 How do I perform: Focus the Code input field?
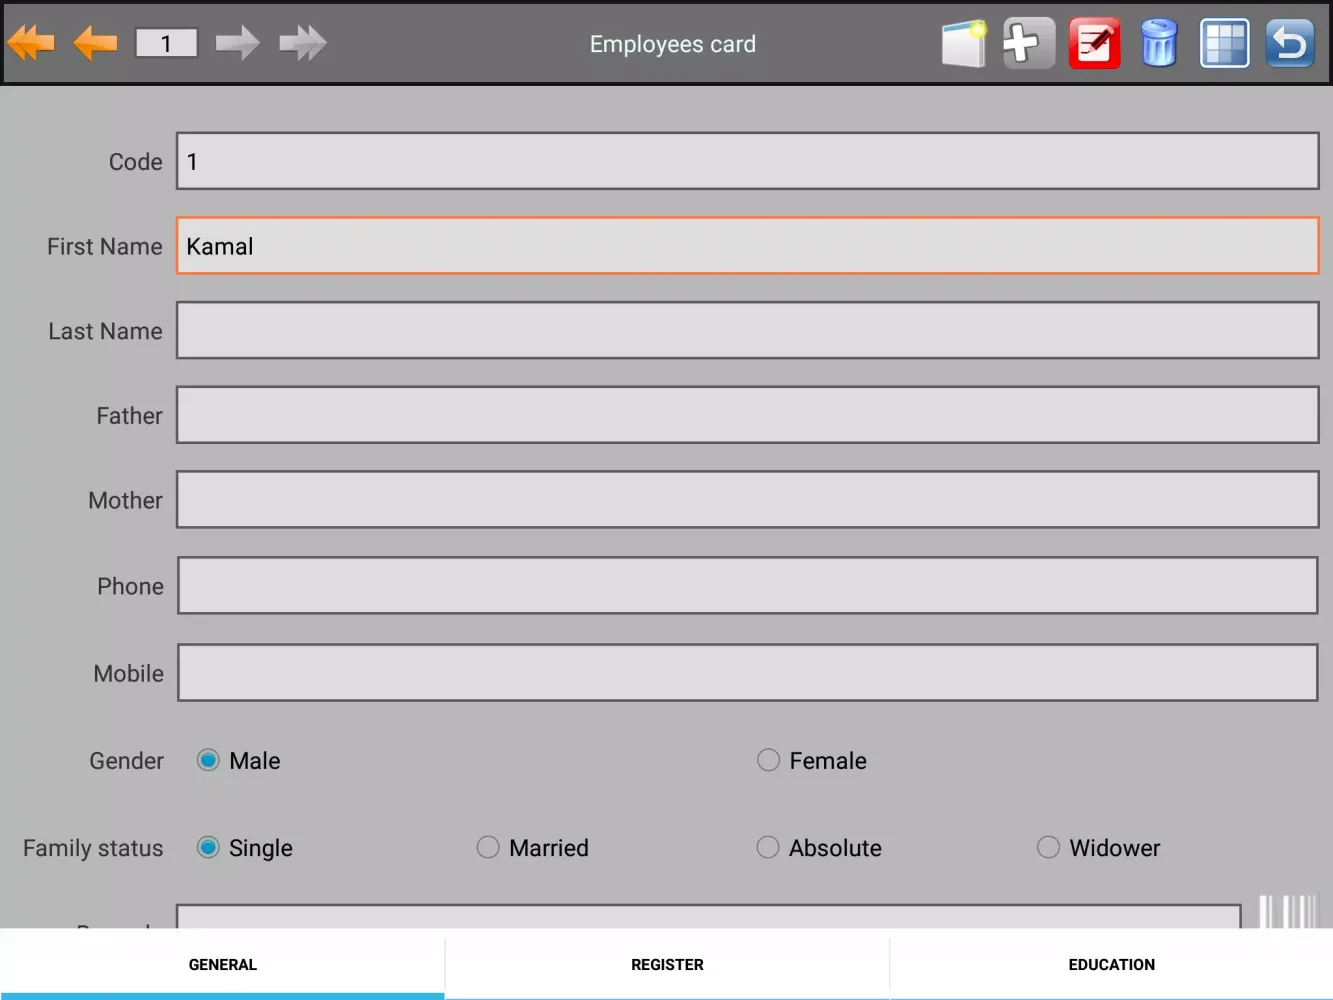tap(748, 161)
